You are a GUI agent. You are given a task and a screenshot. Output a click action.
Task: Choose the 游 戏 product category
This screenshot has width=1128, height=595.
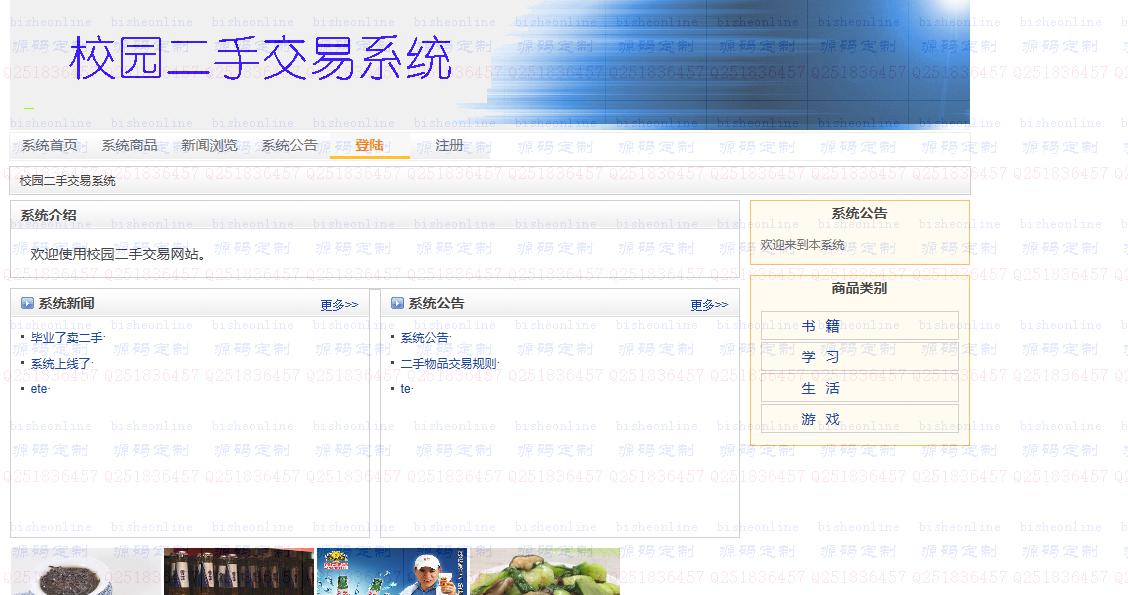click(x=860, y=419)
